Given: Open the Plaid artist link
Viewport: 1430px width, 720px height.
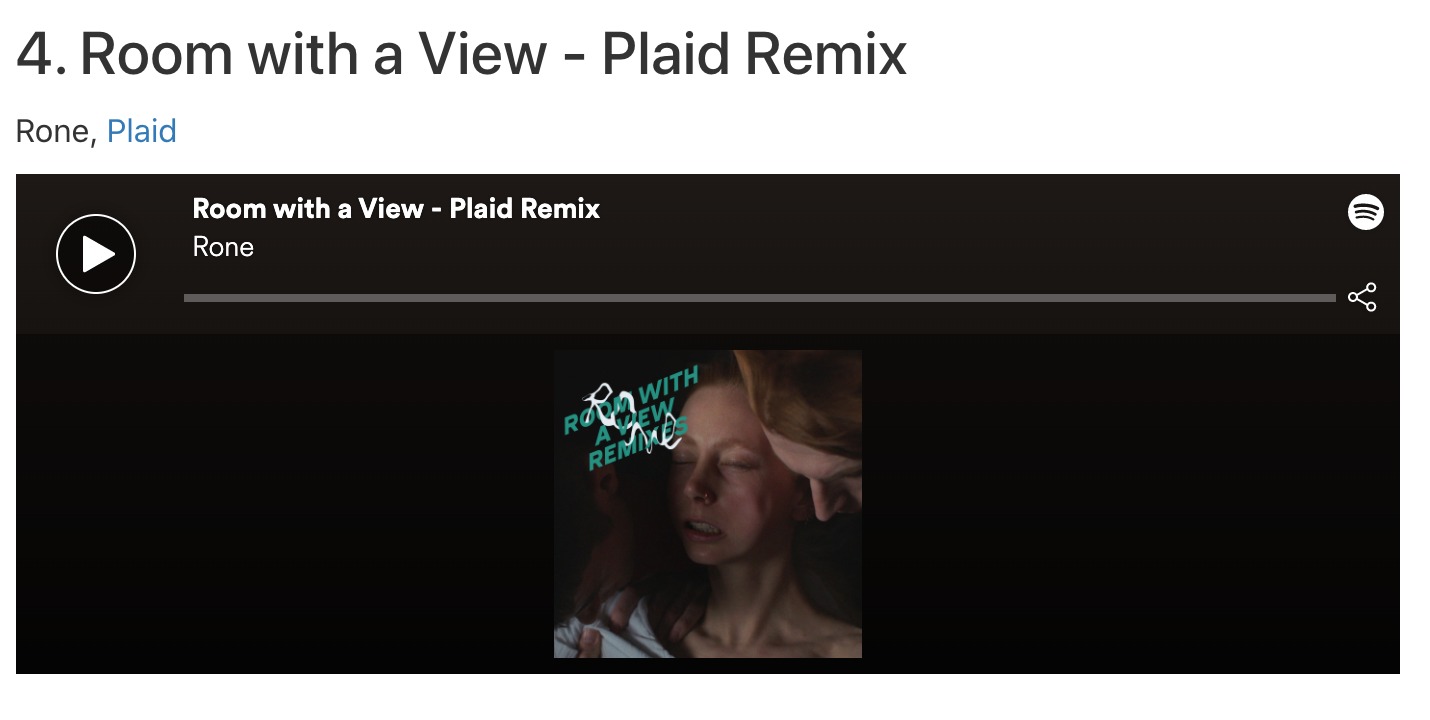Looking at the screenshot, I should click(x=142, y=131).
